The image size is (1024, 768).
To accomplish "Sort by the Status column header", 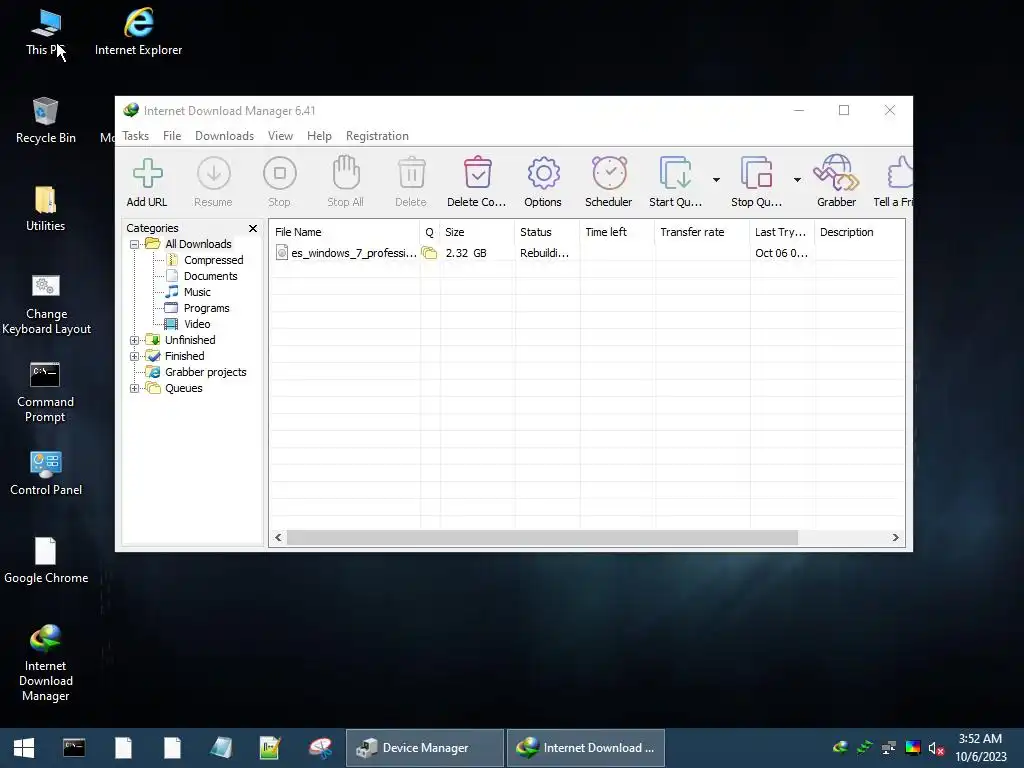I will [x=547, y=232].
